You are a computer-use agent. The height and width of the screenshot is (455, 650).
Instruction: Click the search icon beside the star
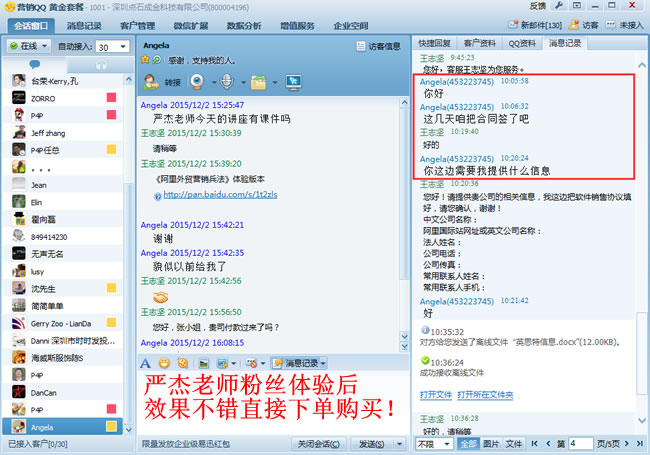[157, 60]
